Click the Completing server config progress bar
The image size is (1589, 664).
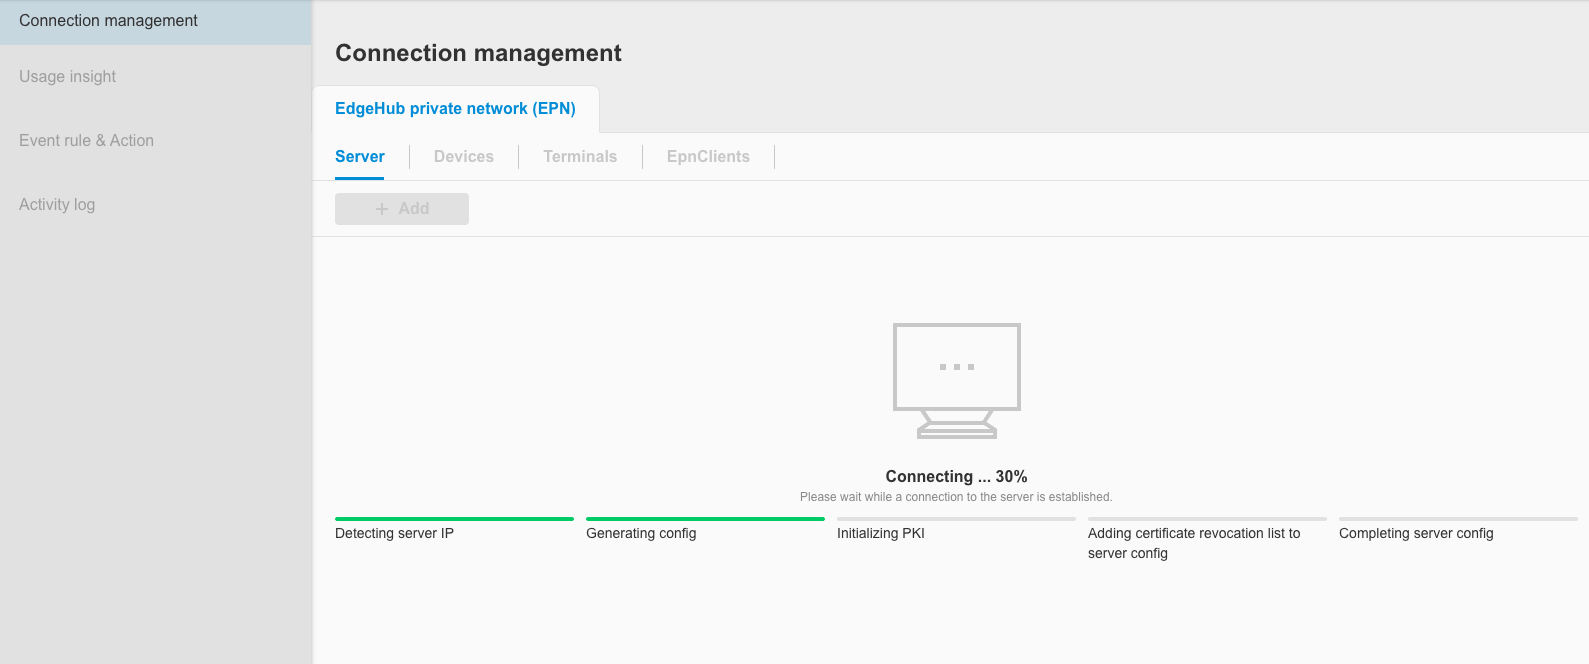[x=1457, y=519]
